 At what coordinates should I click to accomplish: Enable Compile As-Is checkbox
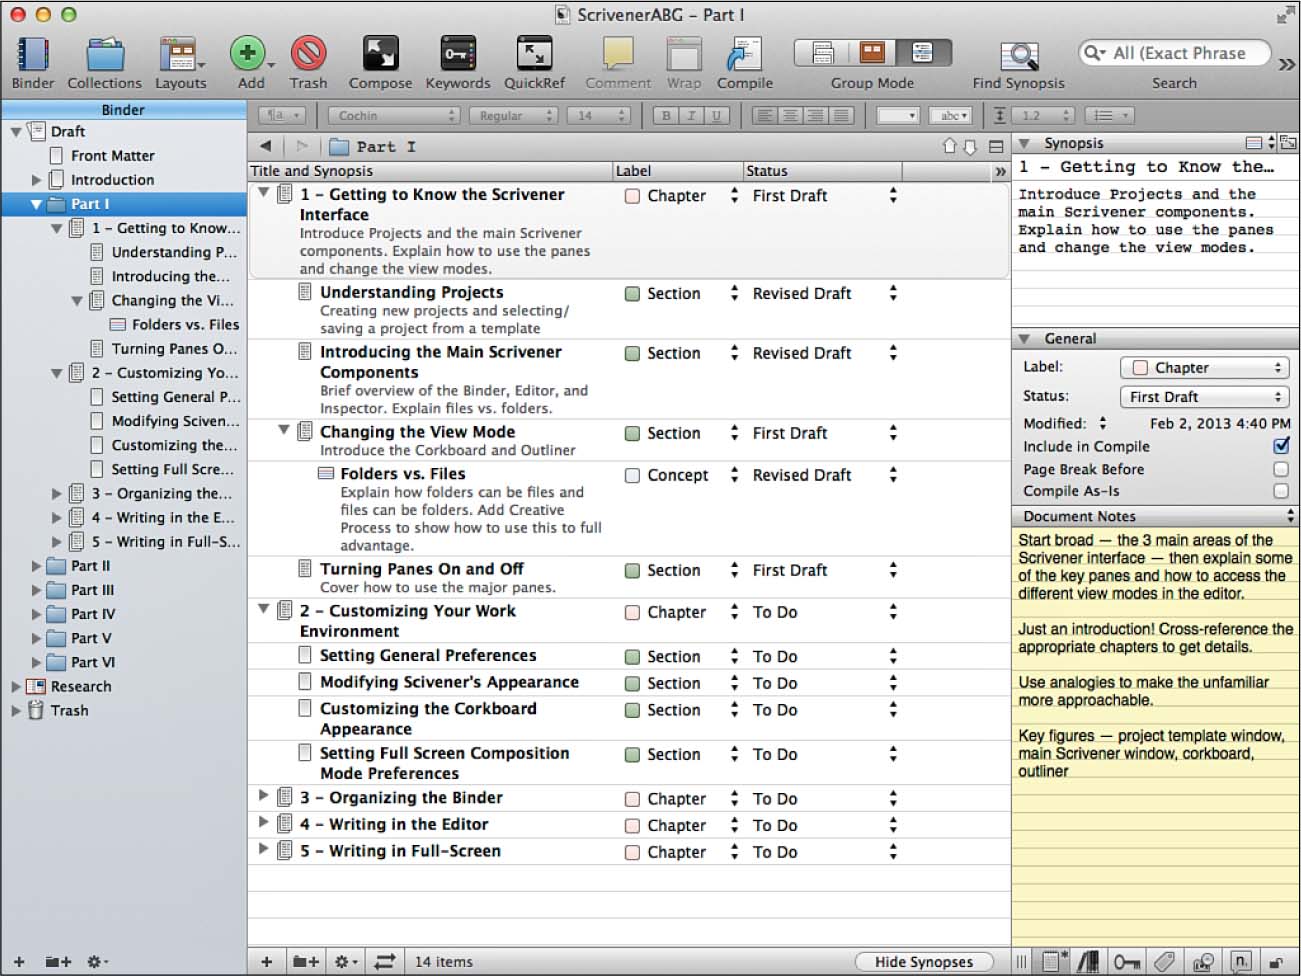1281,491
